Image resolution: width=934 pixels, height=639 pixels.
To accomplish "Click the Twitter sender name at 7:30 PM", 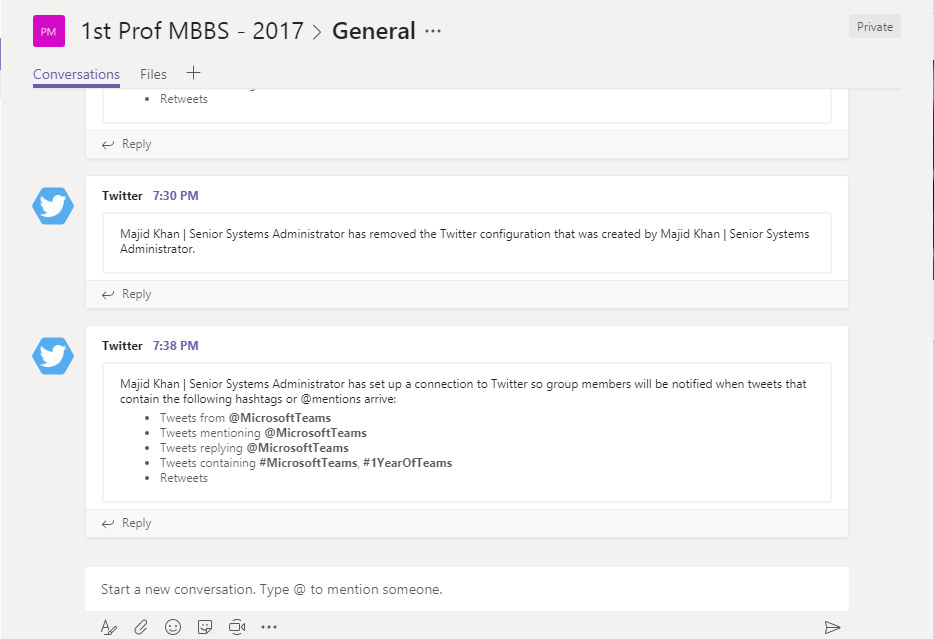I will (x=122, y=195).
